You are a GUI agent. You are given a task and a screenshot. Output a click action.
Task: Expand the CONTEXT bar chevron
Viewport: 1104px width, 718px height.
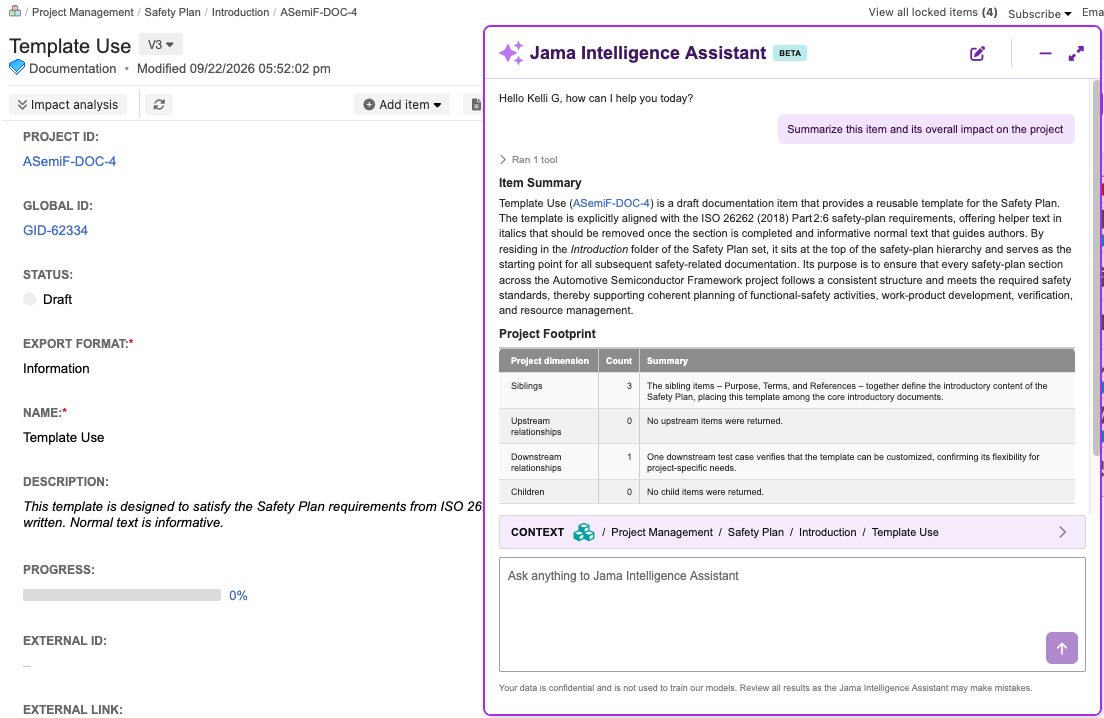(x=1062, y=532)
